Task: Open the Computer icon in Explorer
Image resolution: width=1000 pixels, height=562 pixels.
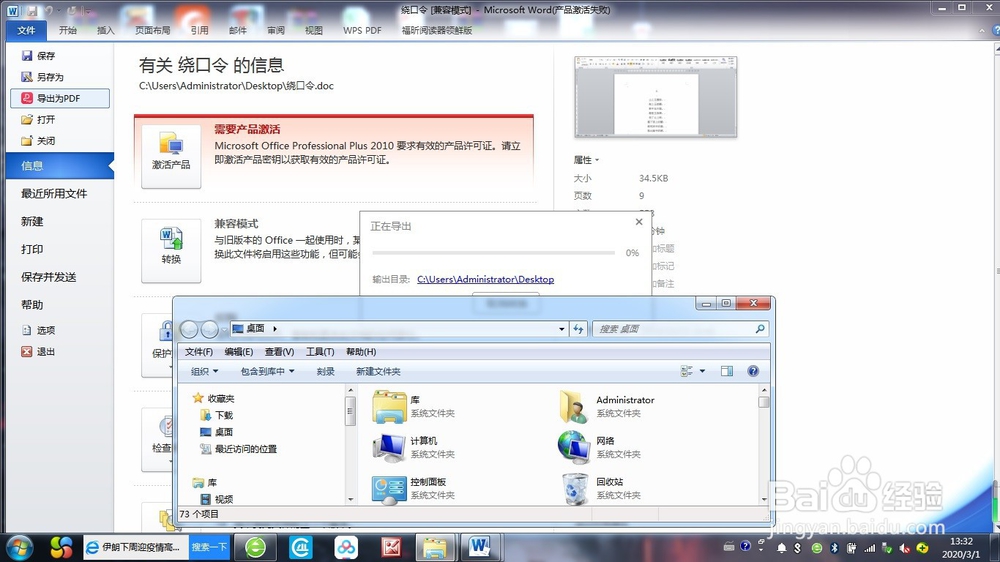Action: click(413, 447)
